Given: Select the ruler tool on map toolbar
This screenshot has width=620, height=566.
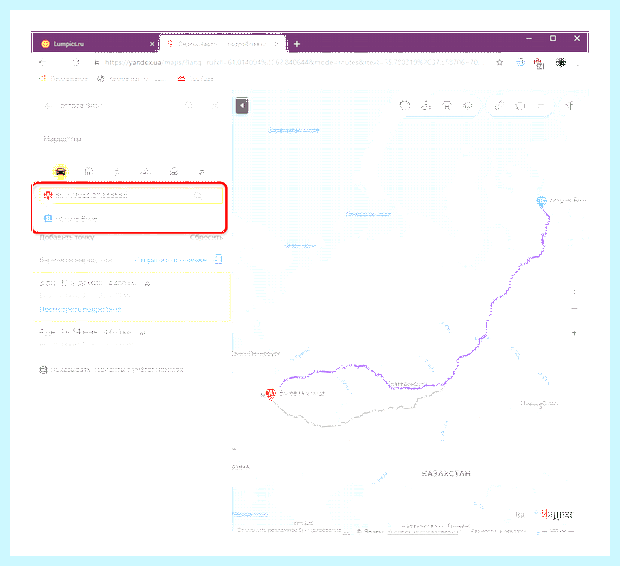Looking at the screenshot, I should point(499,105).
